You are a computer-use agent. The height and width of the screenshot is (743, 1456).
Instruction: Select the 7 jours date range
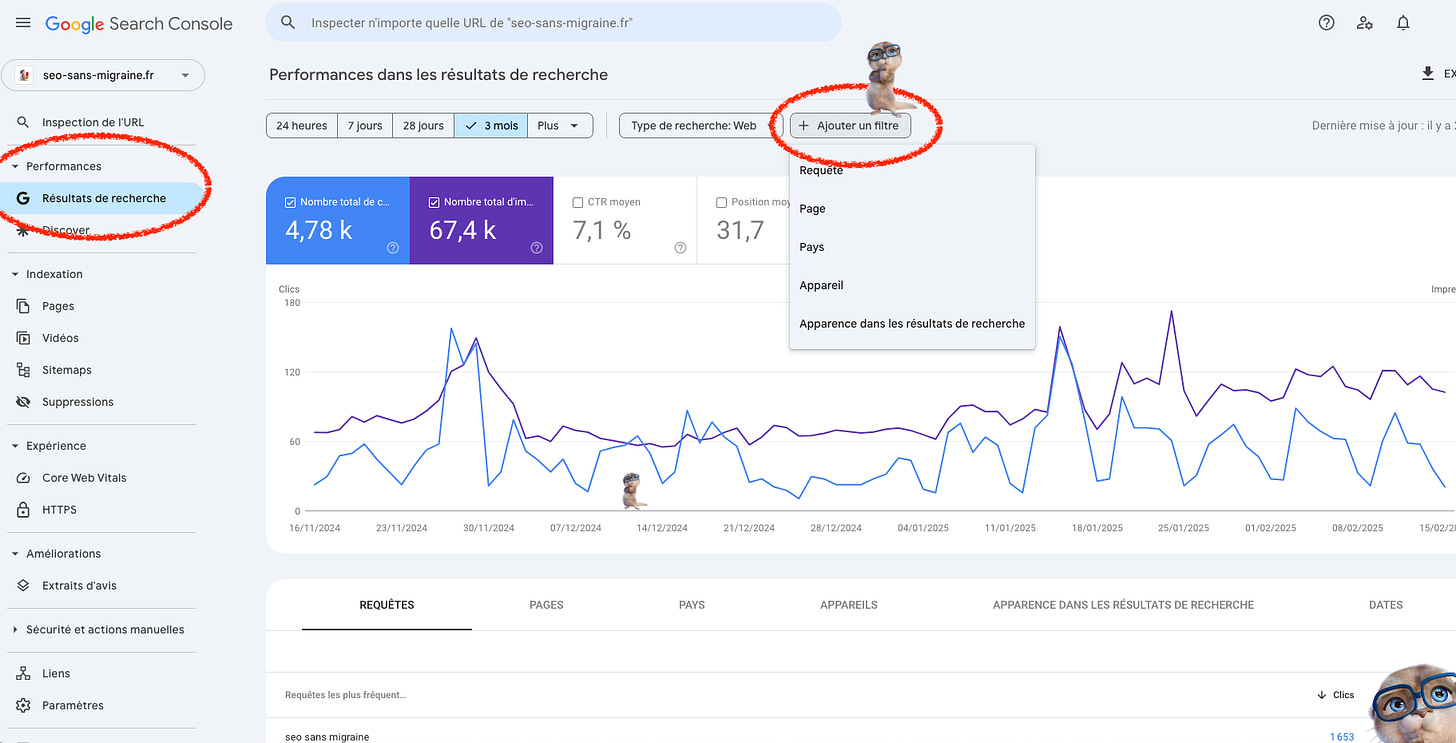365,126
